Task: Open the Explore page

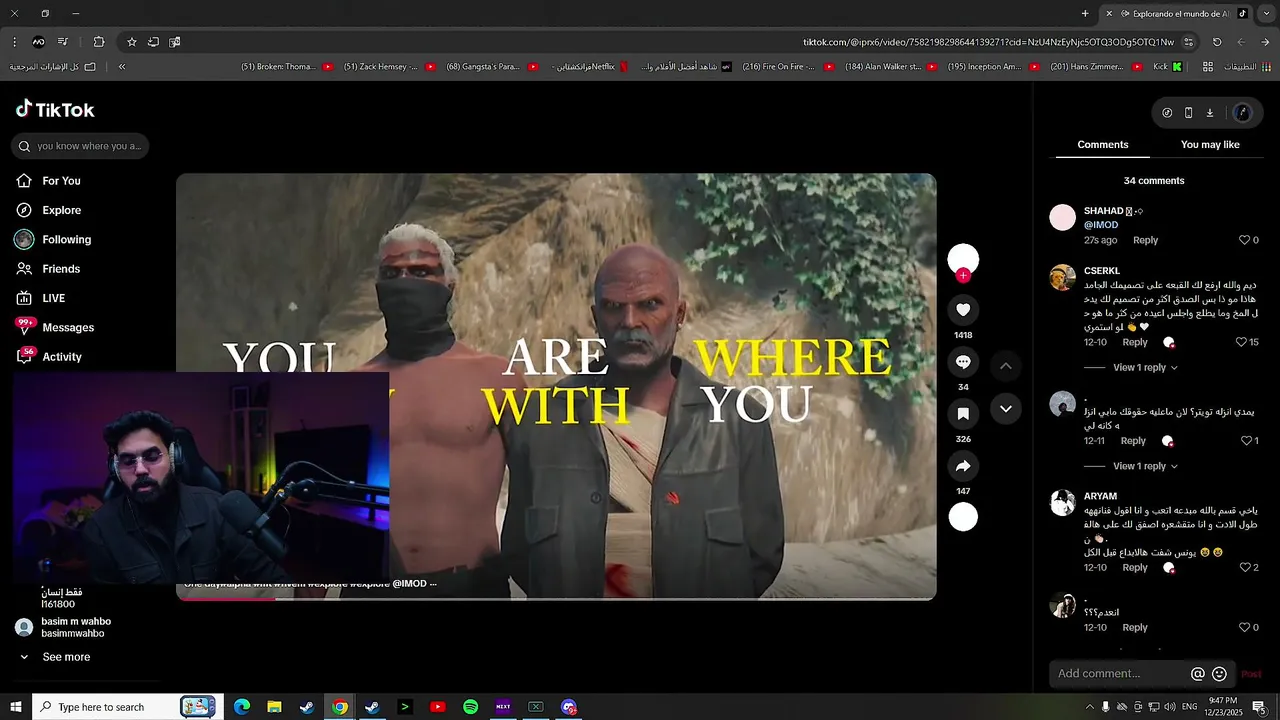Action: tap(61, 210)
